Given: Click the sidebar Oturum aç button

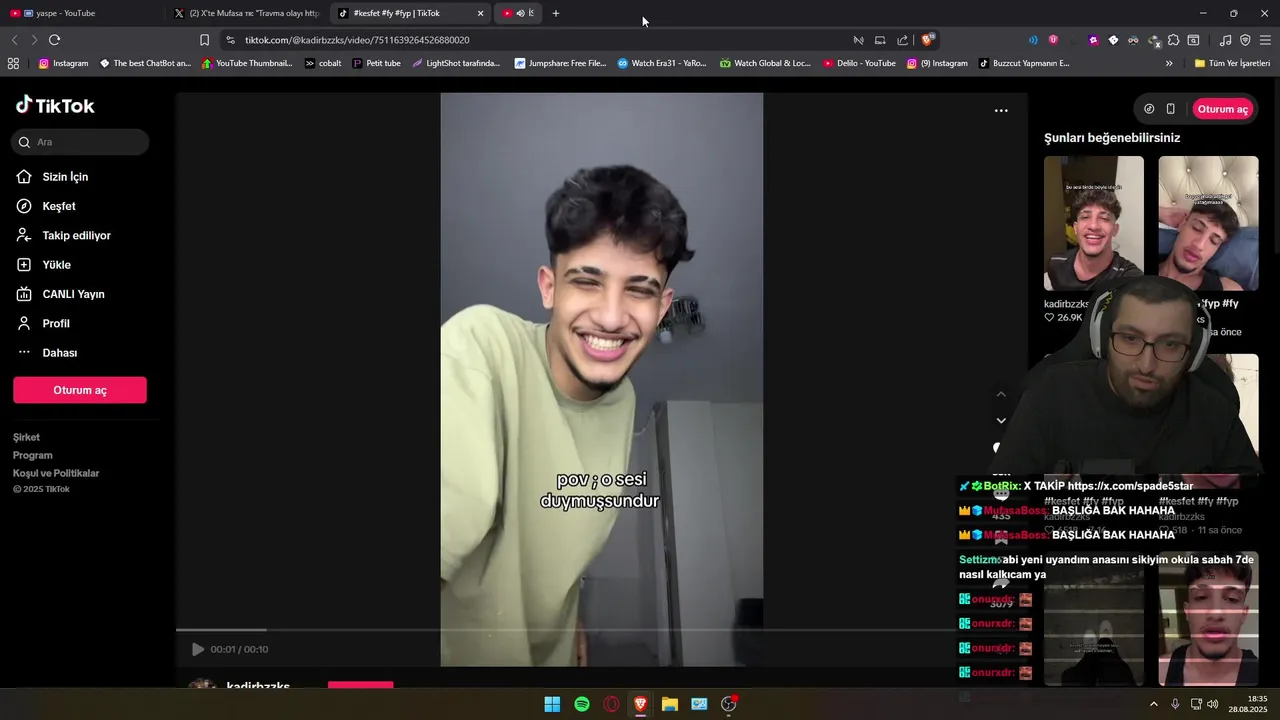Looking at the screenshot, I should pyautogui.click(x=80, y=390).
